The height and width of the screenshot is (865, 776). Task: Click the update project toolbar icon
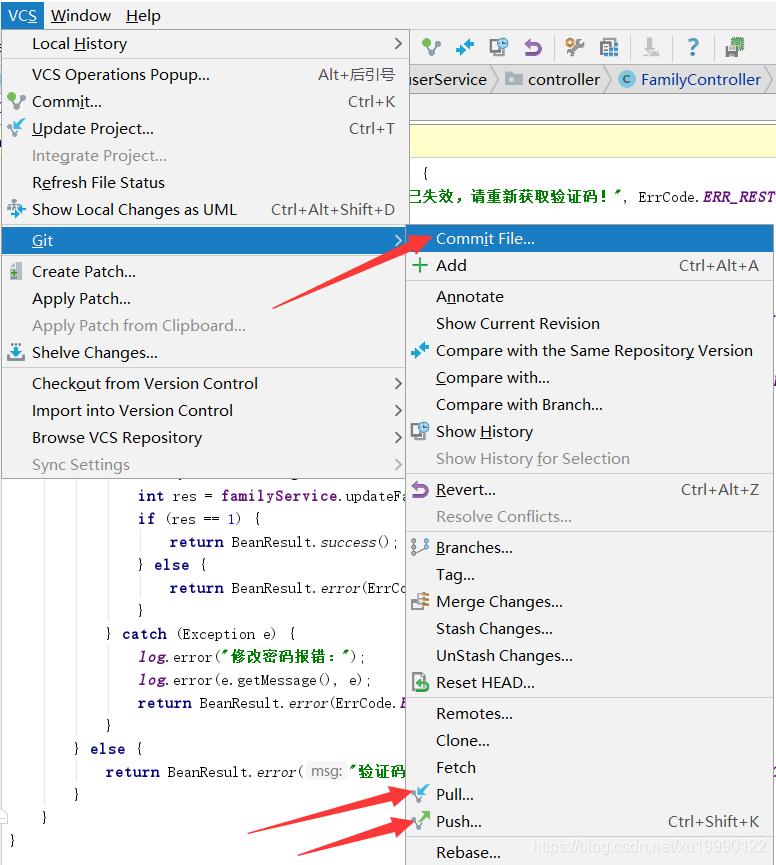coord(465,47)
